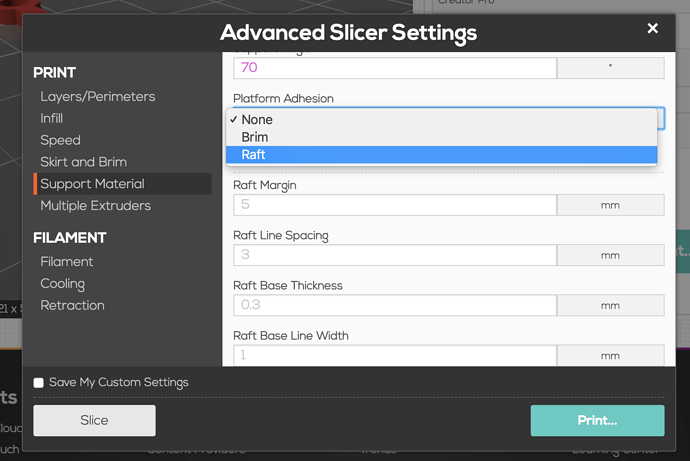The image size is (690, 461).
Task: Open Layers/Perimeters settings
Action: 98,96
